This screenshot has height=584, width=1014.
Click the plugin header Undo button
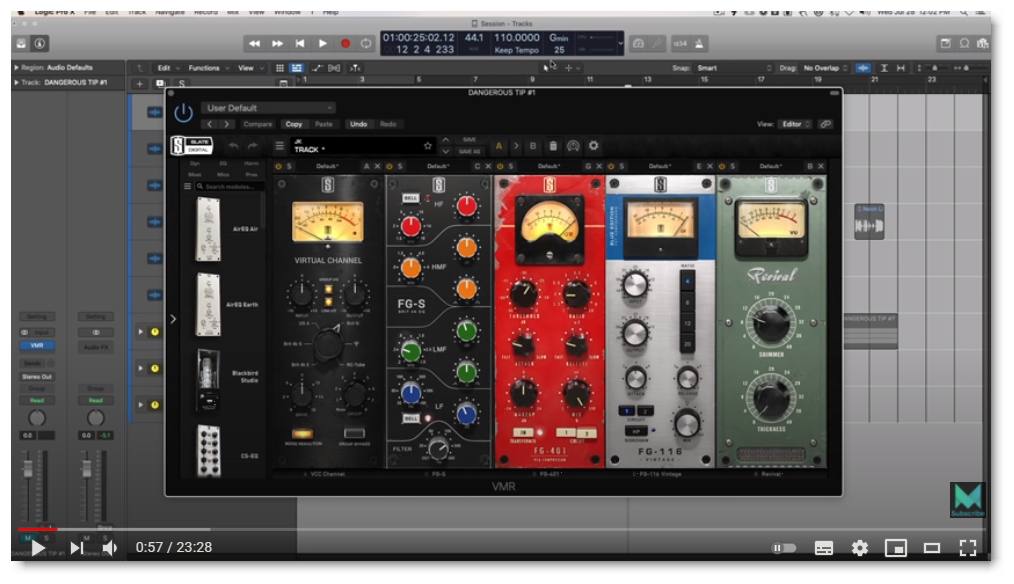(358, 124)
